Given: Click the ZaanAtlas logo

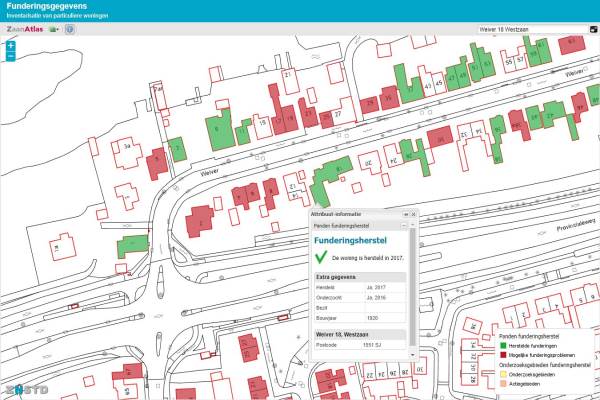Looking at the screenshot, I should pos(24,30).
